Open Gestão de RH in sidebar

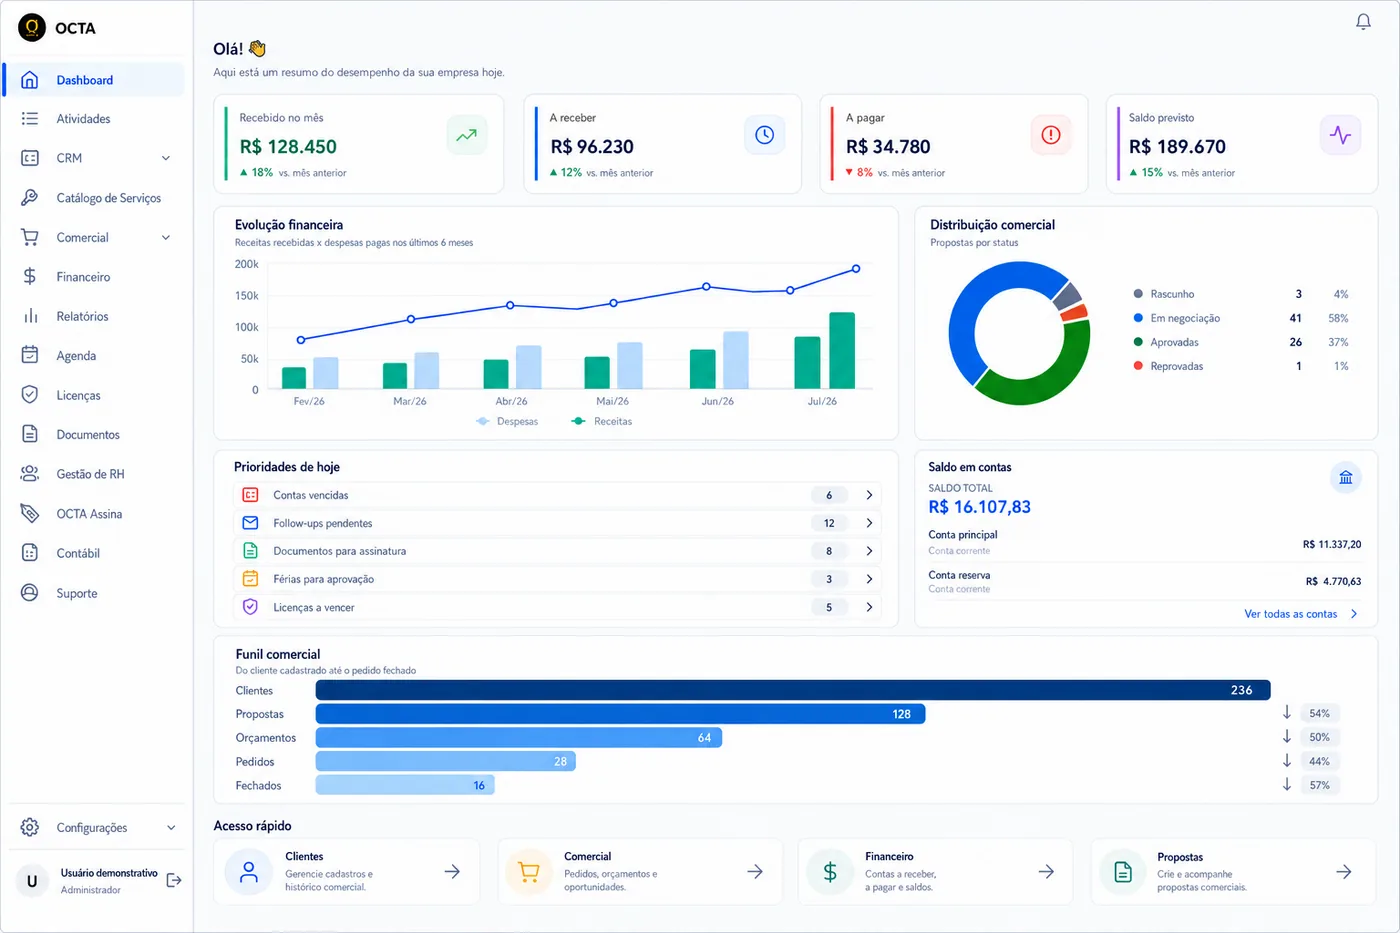click(94, 474)
